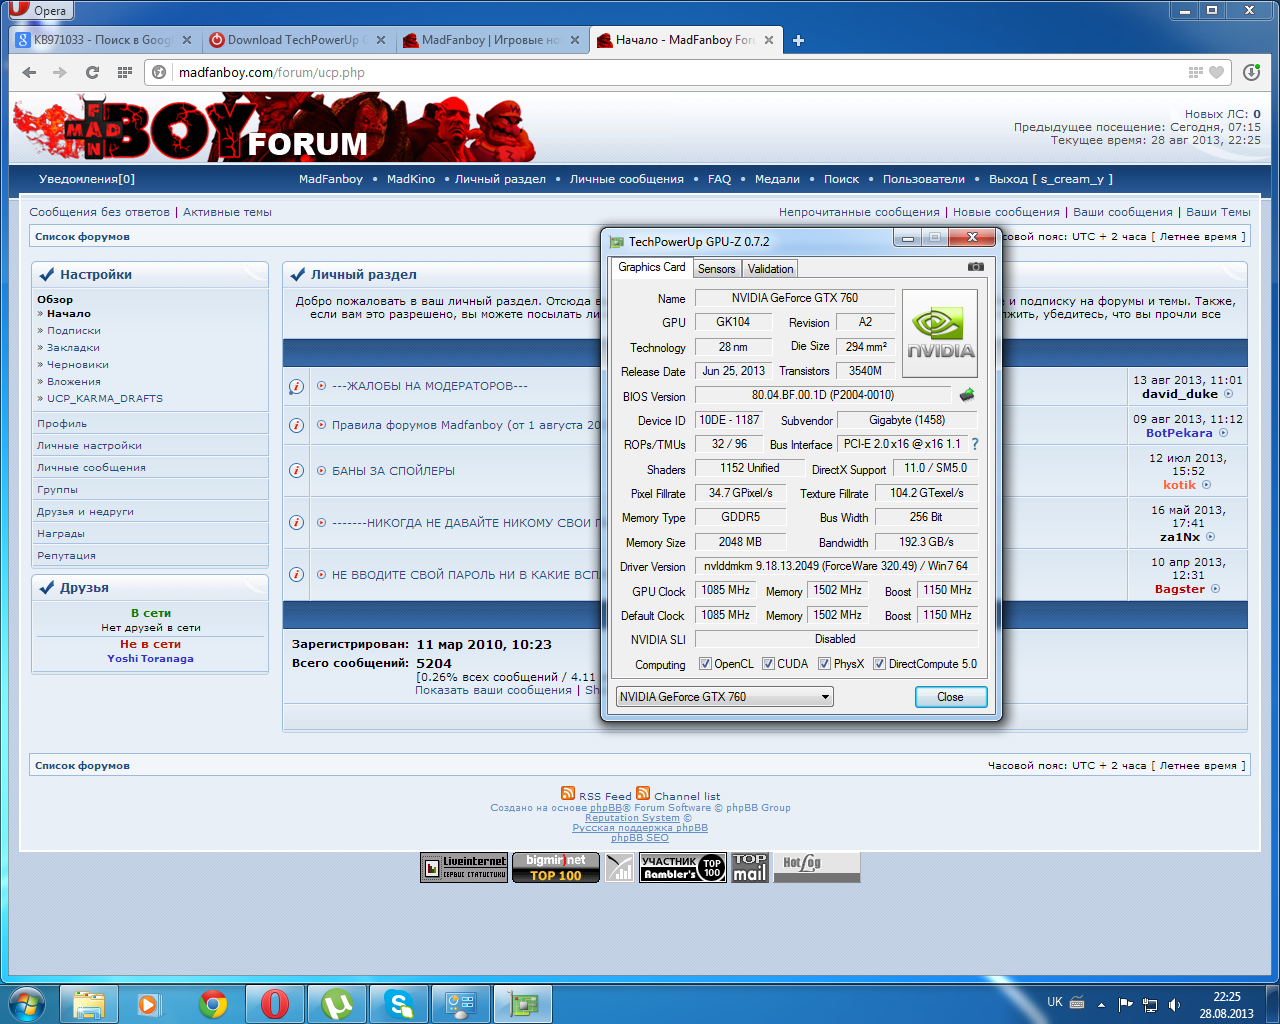Open the Opera main menu button
The height and width of the screenshot is (1024, 1280).
click(x=38, y=11)
